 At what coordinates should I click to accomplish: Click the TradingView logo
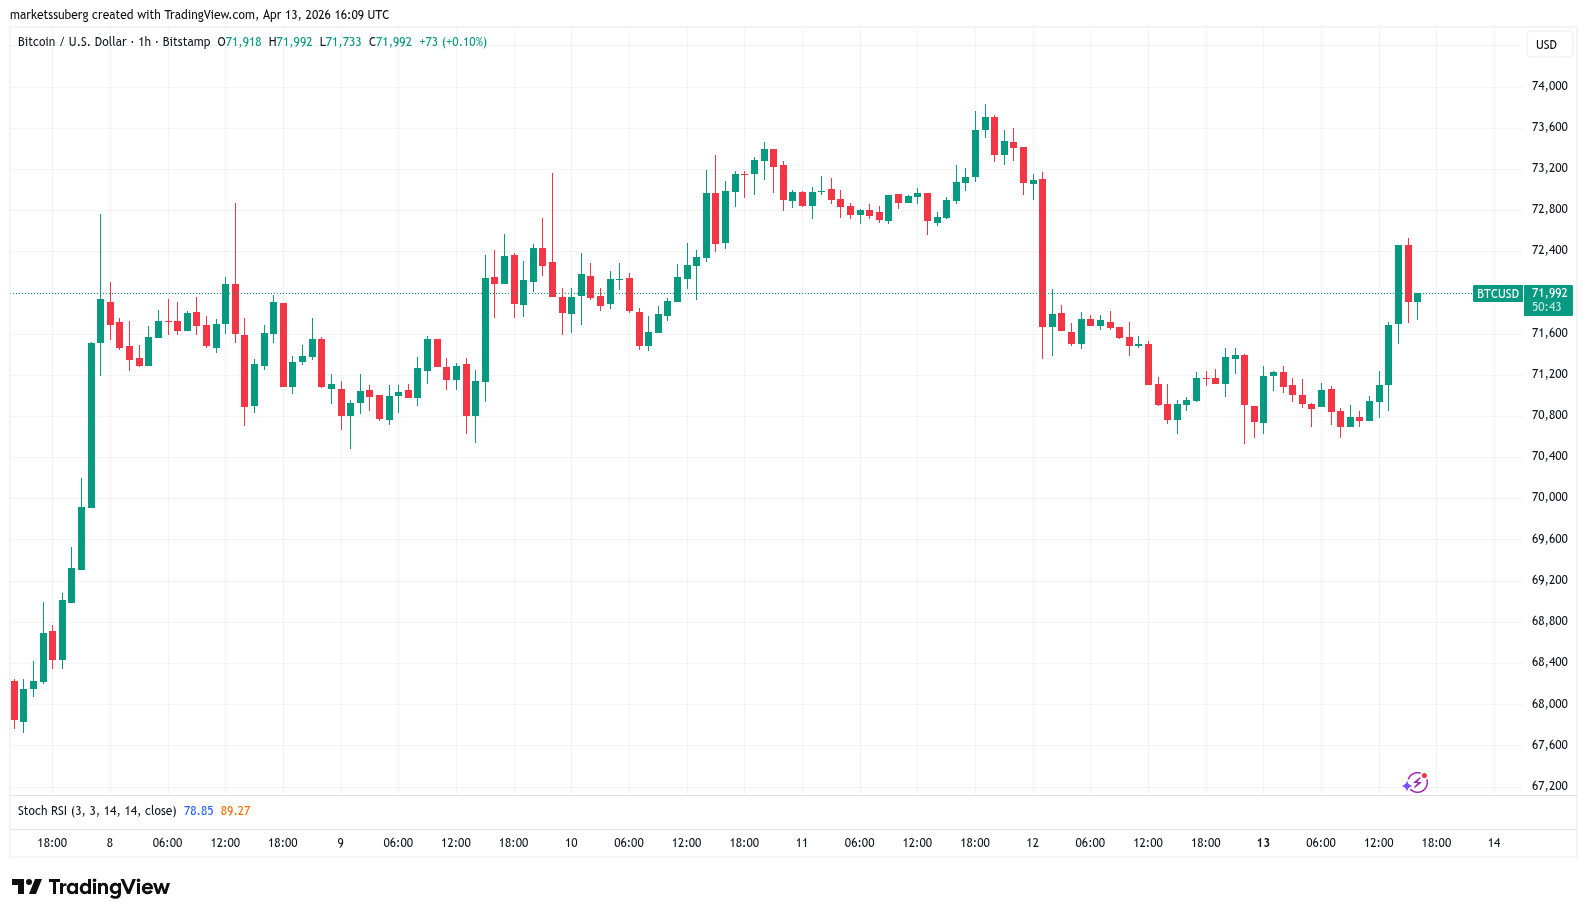tap(91, 887)
